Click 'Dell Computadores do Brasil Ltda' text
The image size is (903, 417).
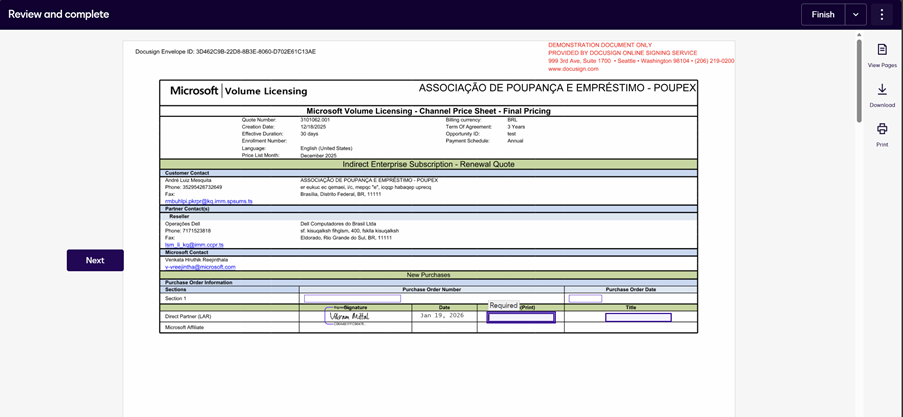click(x=339, y=223)
